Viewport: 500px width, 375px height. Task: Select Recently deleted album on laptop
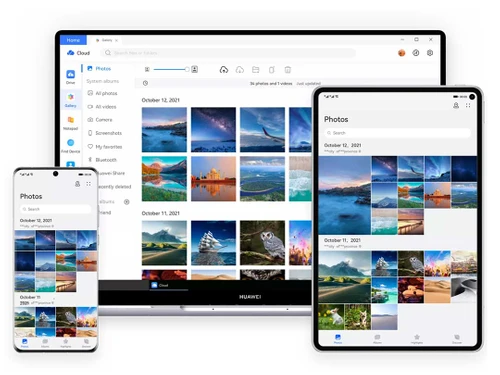[x=115, y=187]
